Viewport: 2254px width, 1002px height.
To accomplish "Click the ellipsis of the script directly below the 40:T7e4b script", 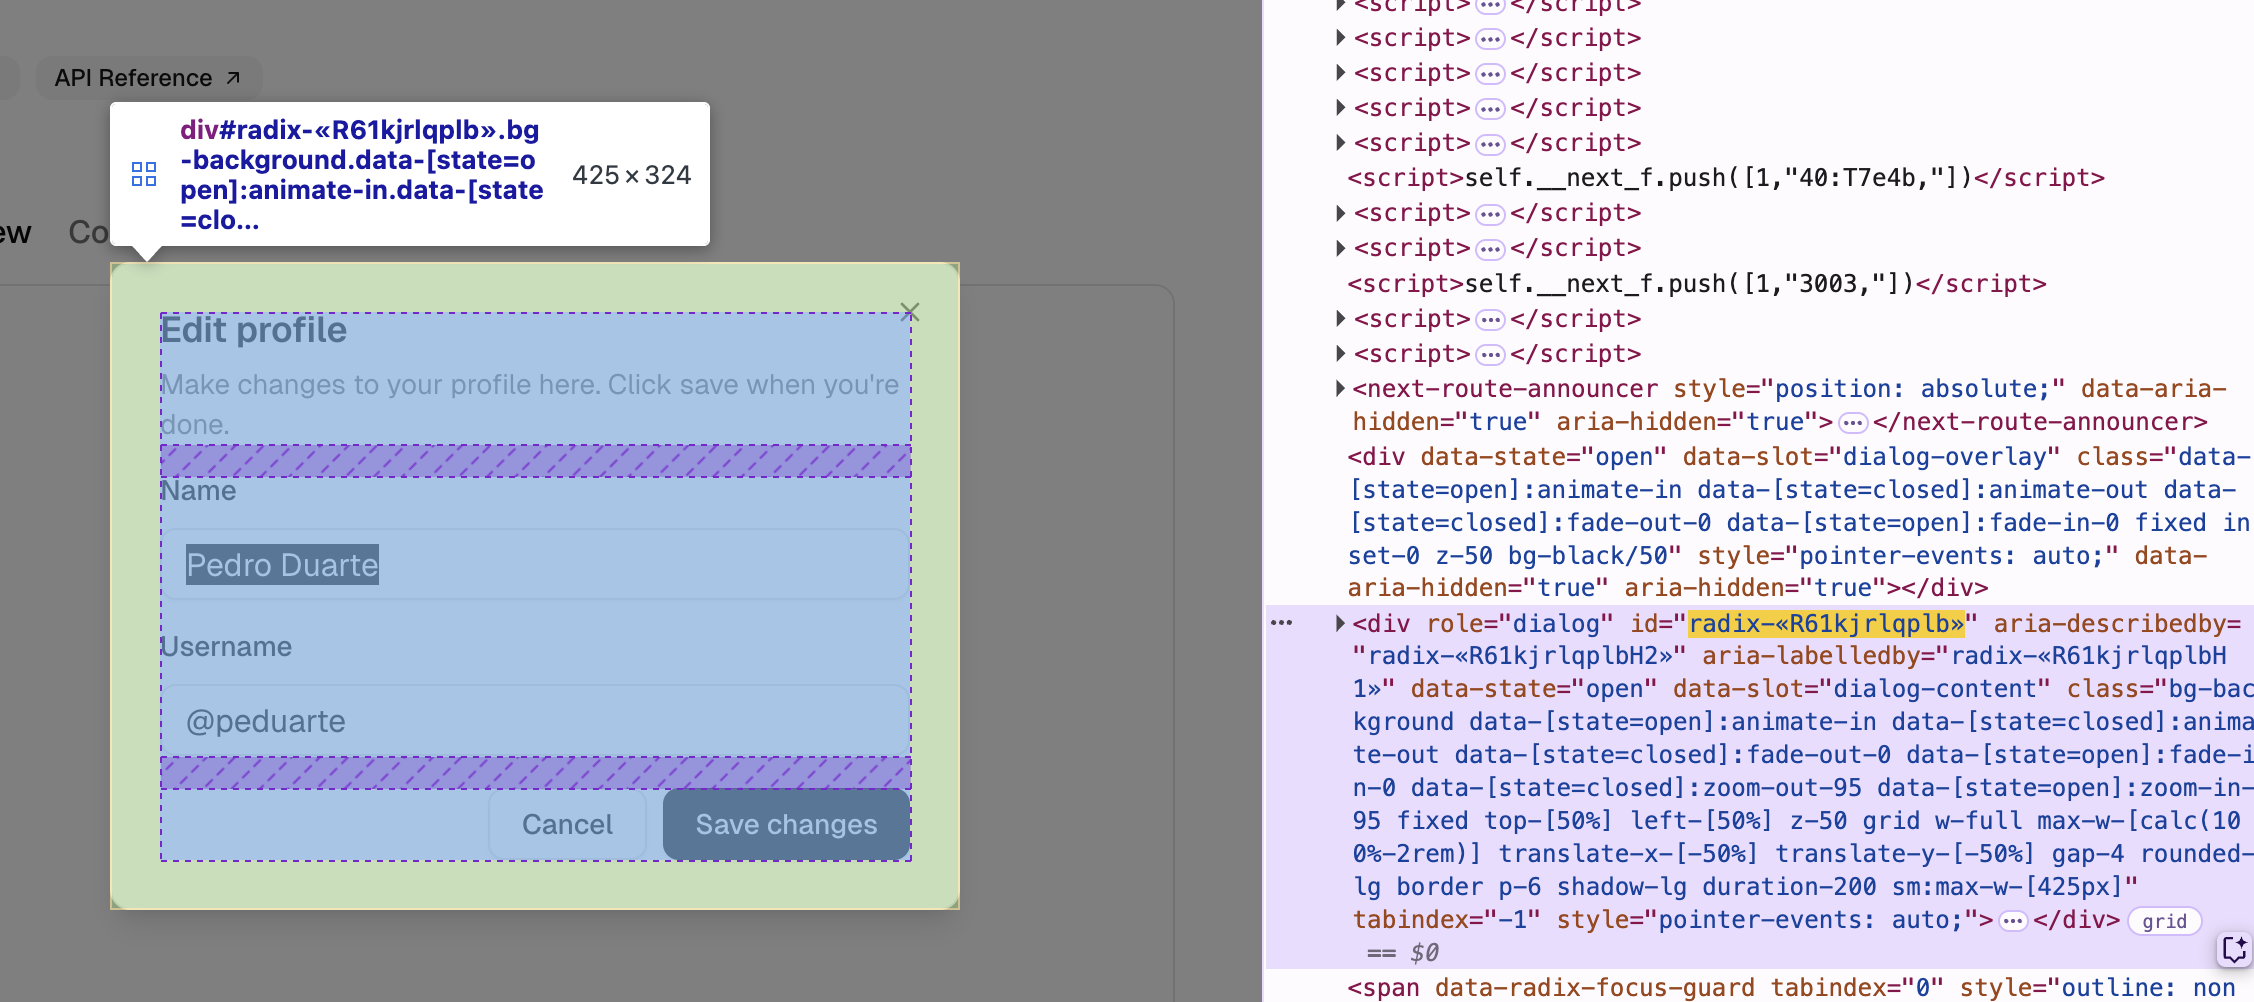I will [x=1490, y=214].
